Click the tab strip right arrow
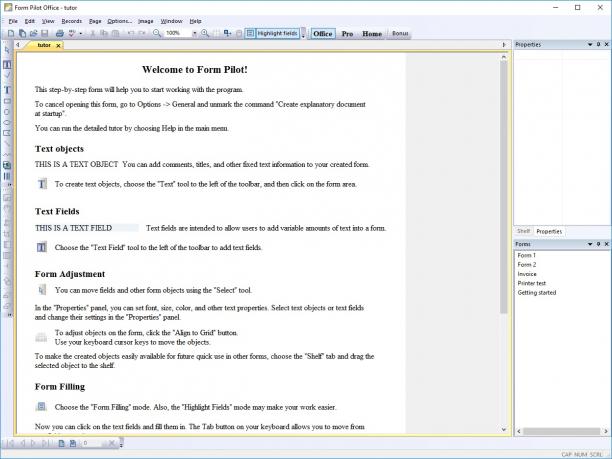The width and height of the screenshot is (612, 459). pos(504,45)
